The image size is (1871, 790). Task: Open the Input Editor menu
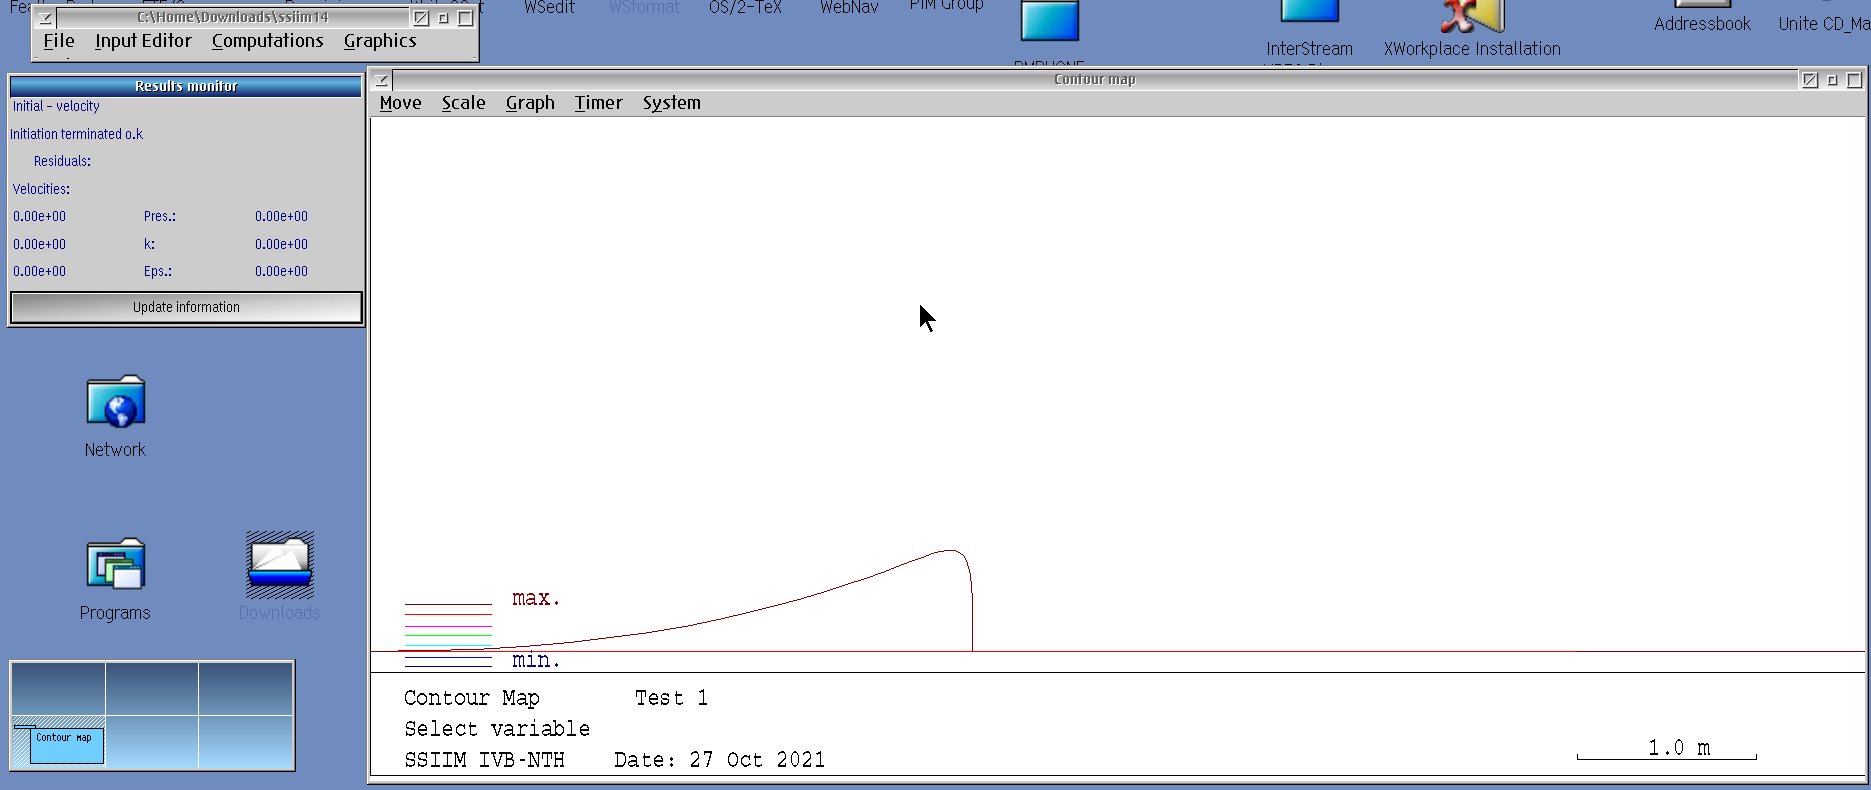[x=143, y=41]
